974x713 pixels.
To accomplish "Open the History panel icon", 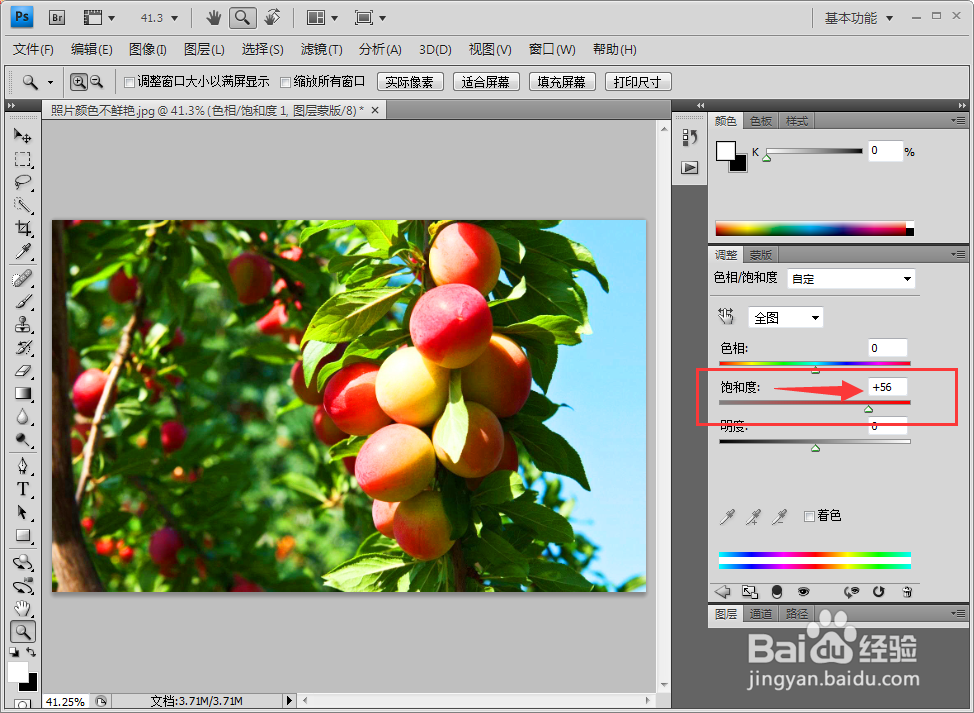I will coord(690,137).
